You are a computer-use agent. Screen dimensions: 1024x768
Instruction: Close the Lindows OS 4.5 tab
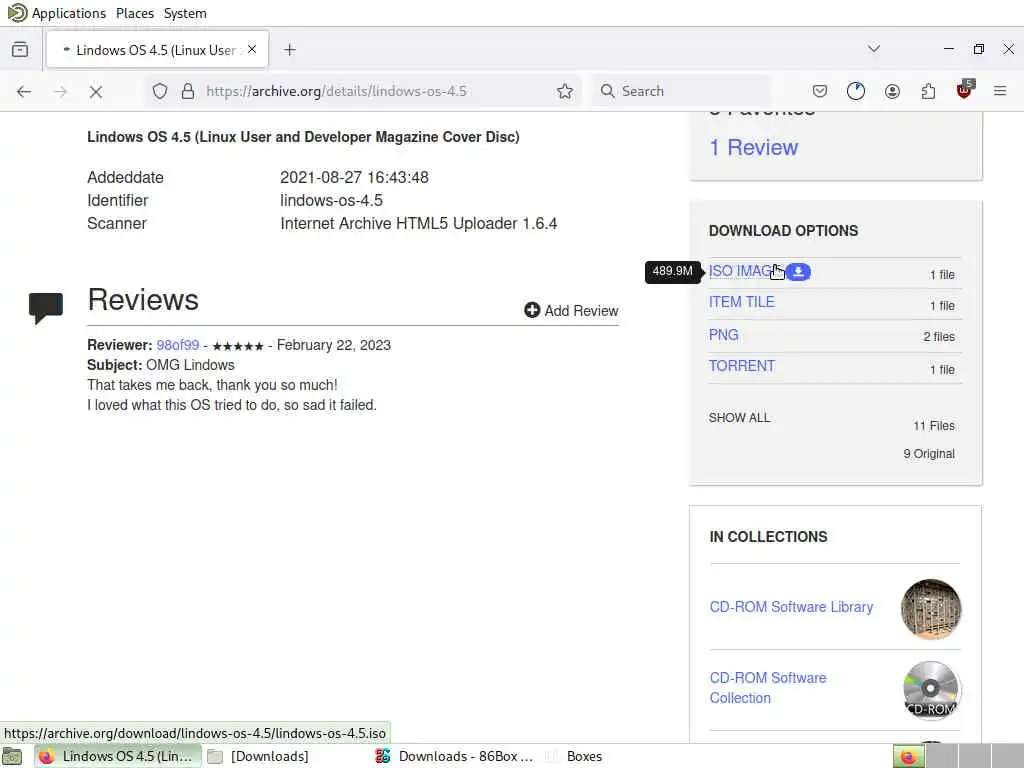tap(252, 50)
